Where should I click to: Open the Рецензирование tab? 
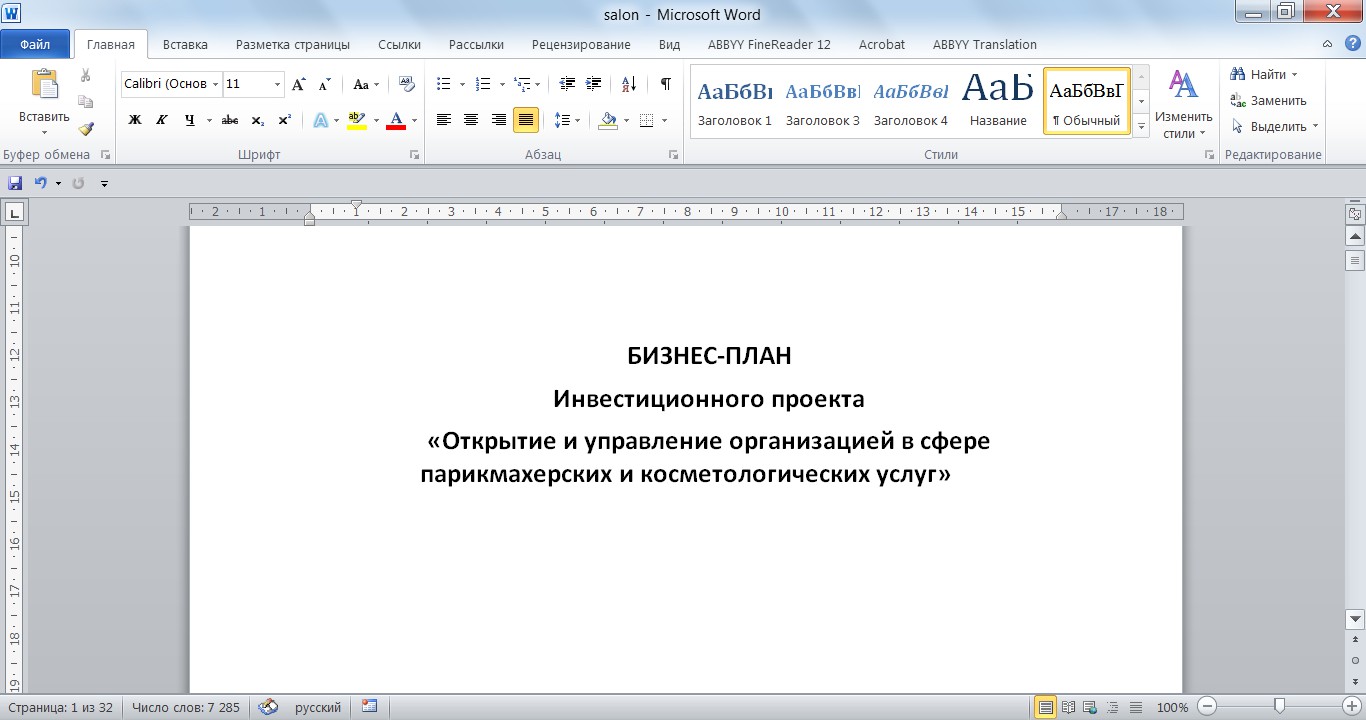coord(581,44)
